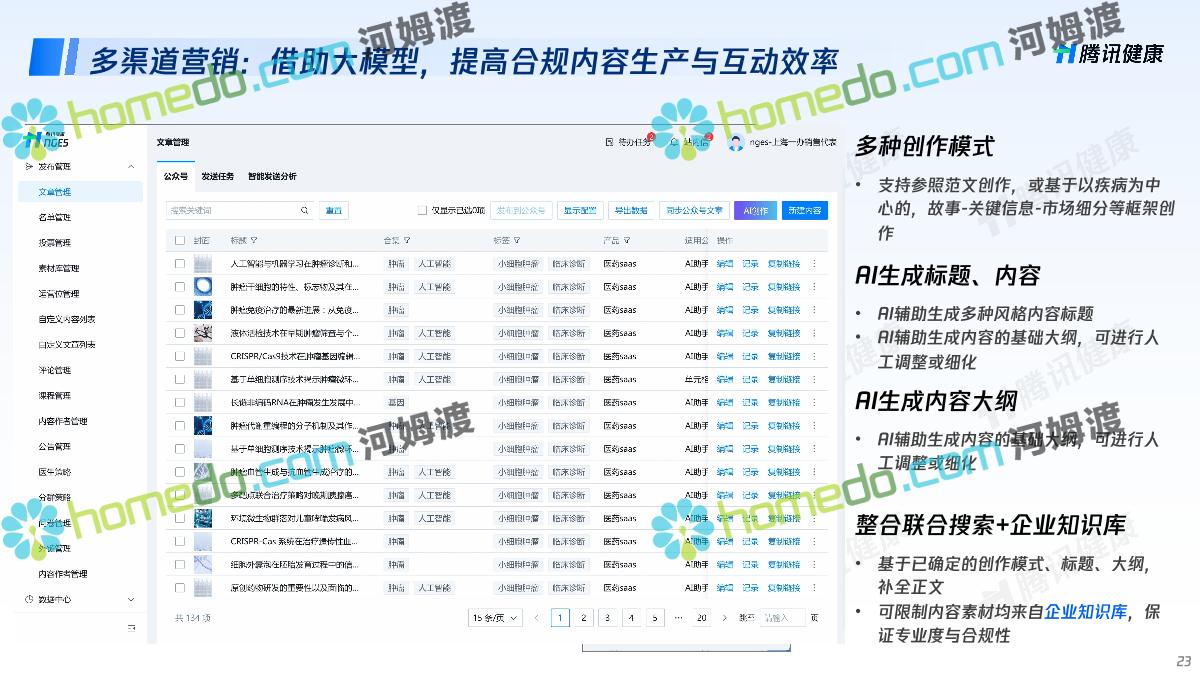1200x675 pixels.
Task: Click the filter icon beside 产品 column
Action: point(627,241)
